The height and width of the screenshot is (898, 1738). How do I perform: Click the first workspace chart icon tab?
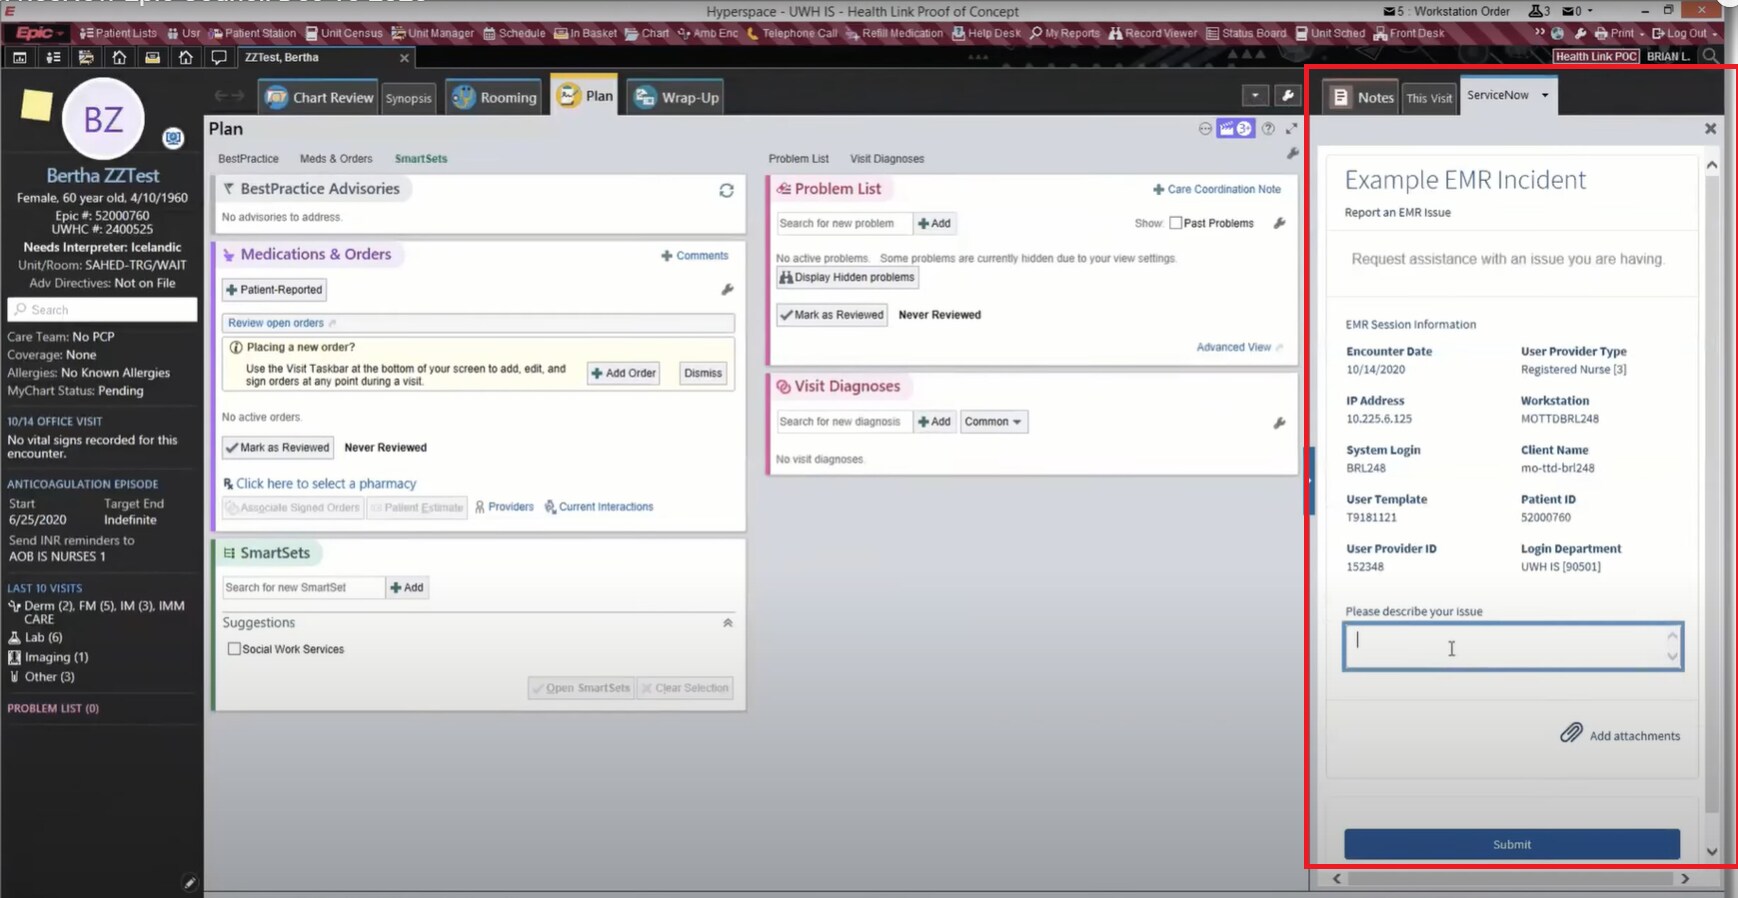19,58
